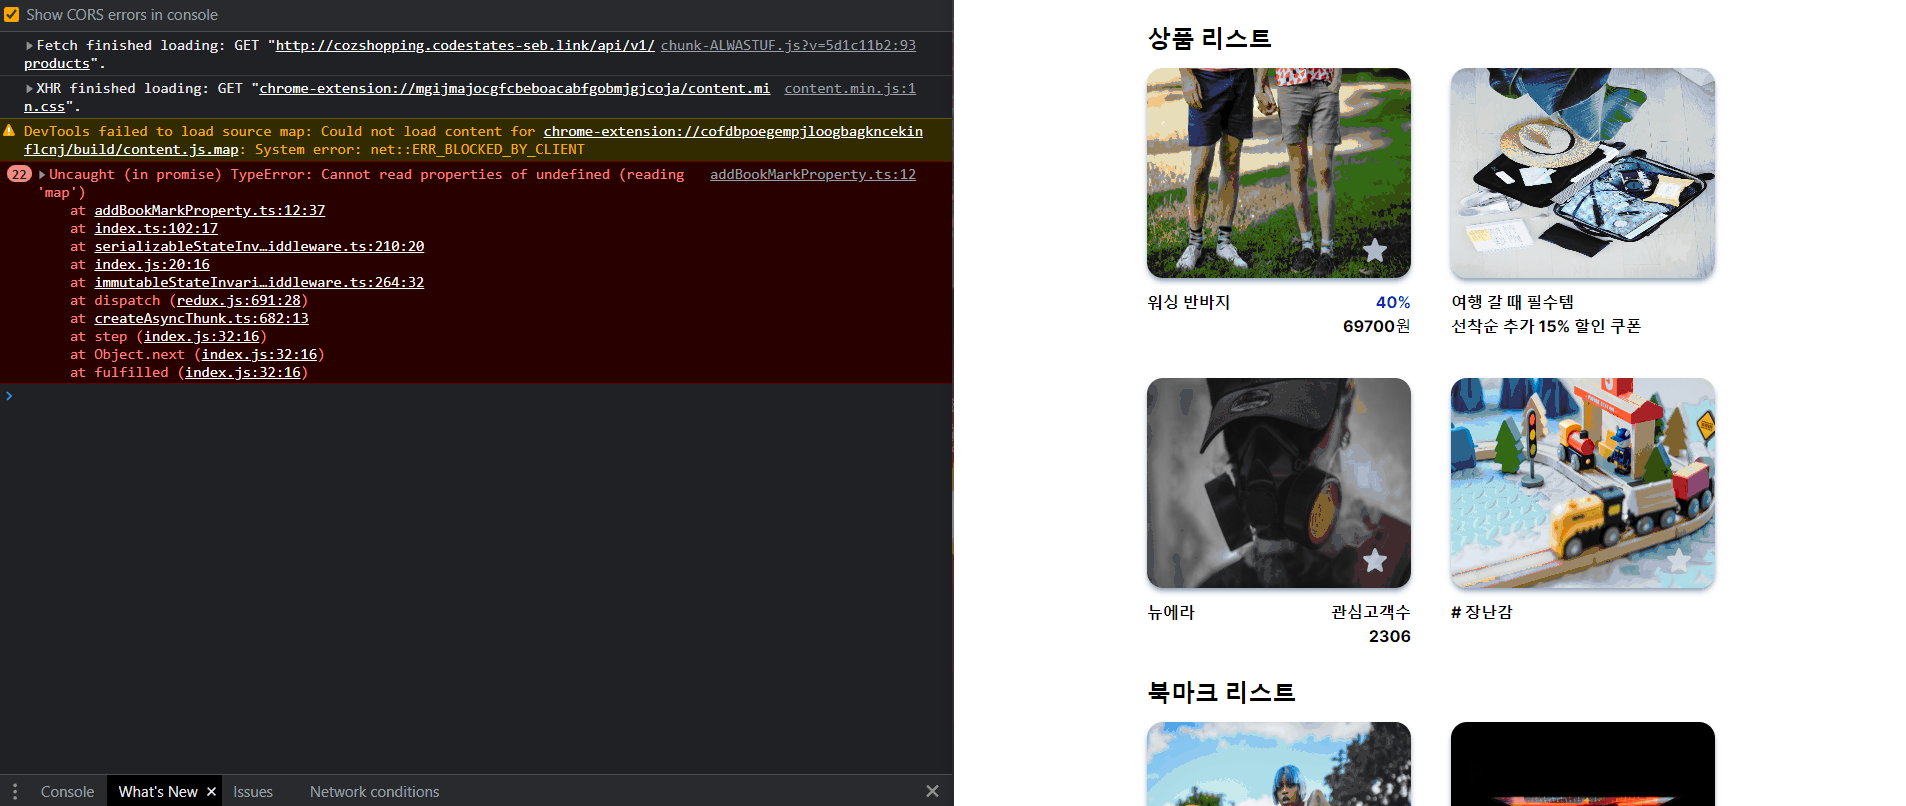Open index.js:32:16 link in Object.next frame
The image size is (1906, 806).
(260, 355)
